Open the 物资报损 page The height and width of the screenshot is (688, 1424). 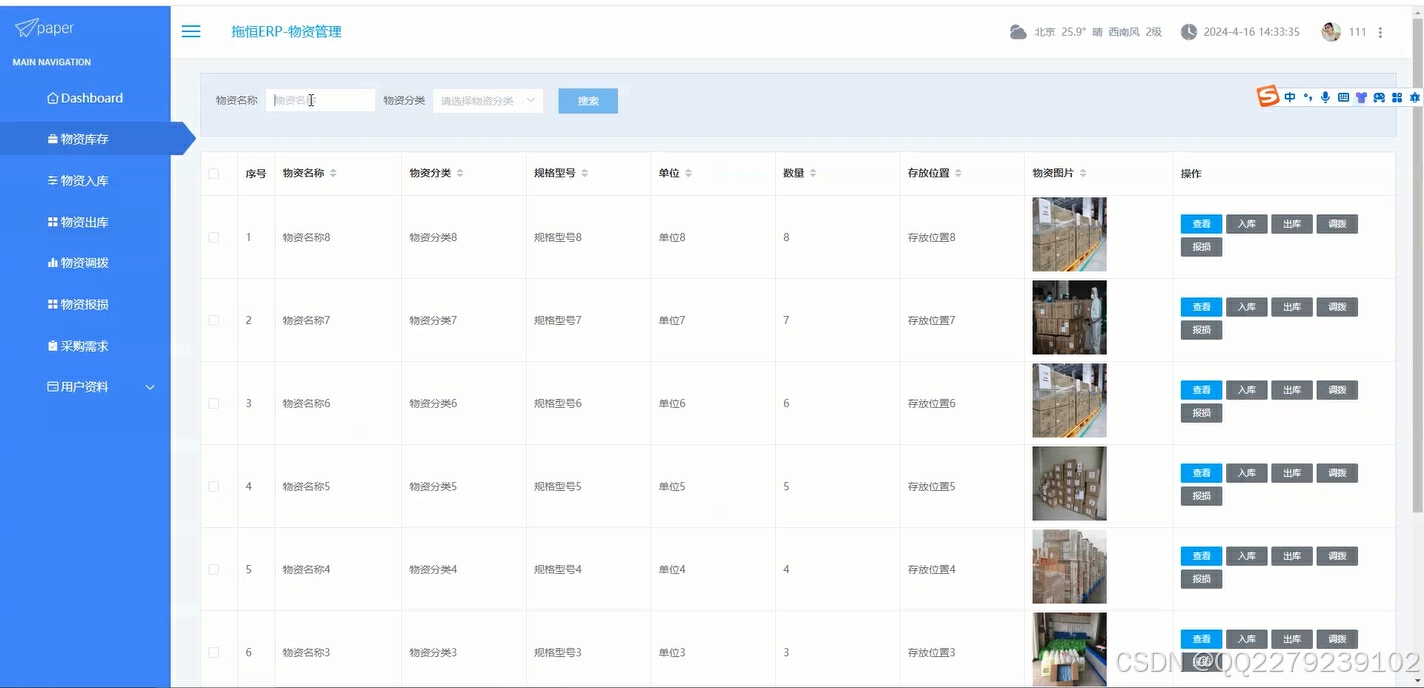(85, 304)
